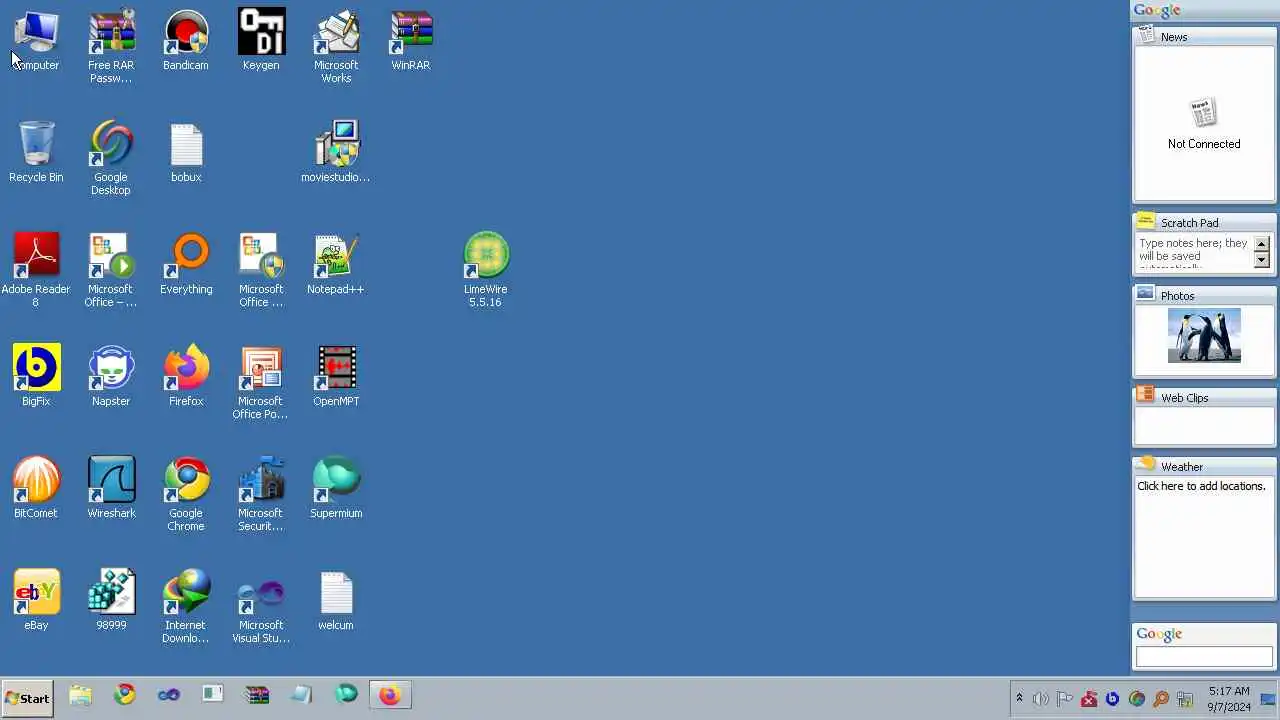Screen dimensions: 1280x720
Task: Open the Weather gadget header
Action: (x=1204, y=466)
